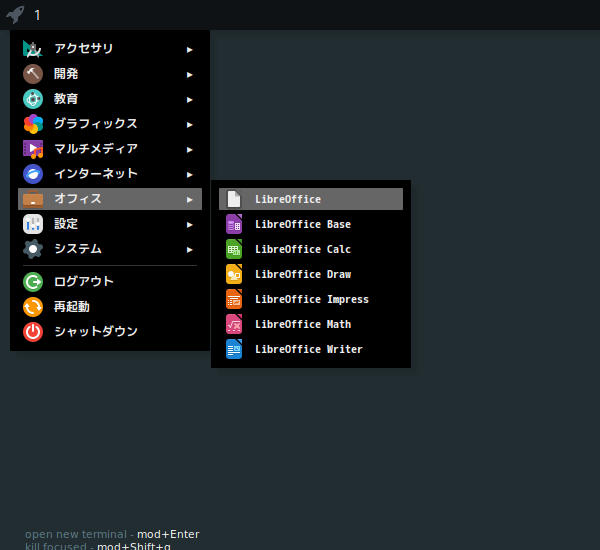Click the 教育 atom icon
This screenshot has width=600, height=550.
(x=33, y=99)
